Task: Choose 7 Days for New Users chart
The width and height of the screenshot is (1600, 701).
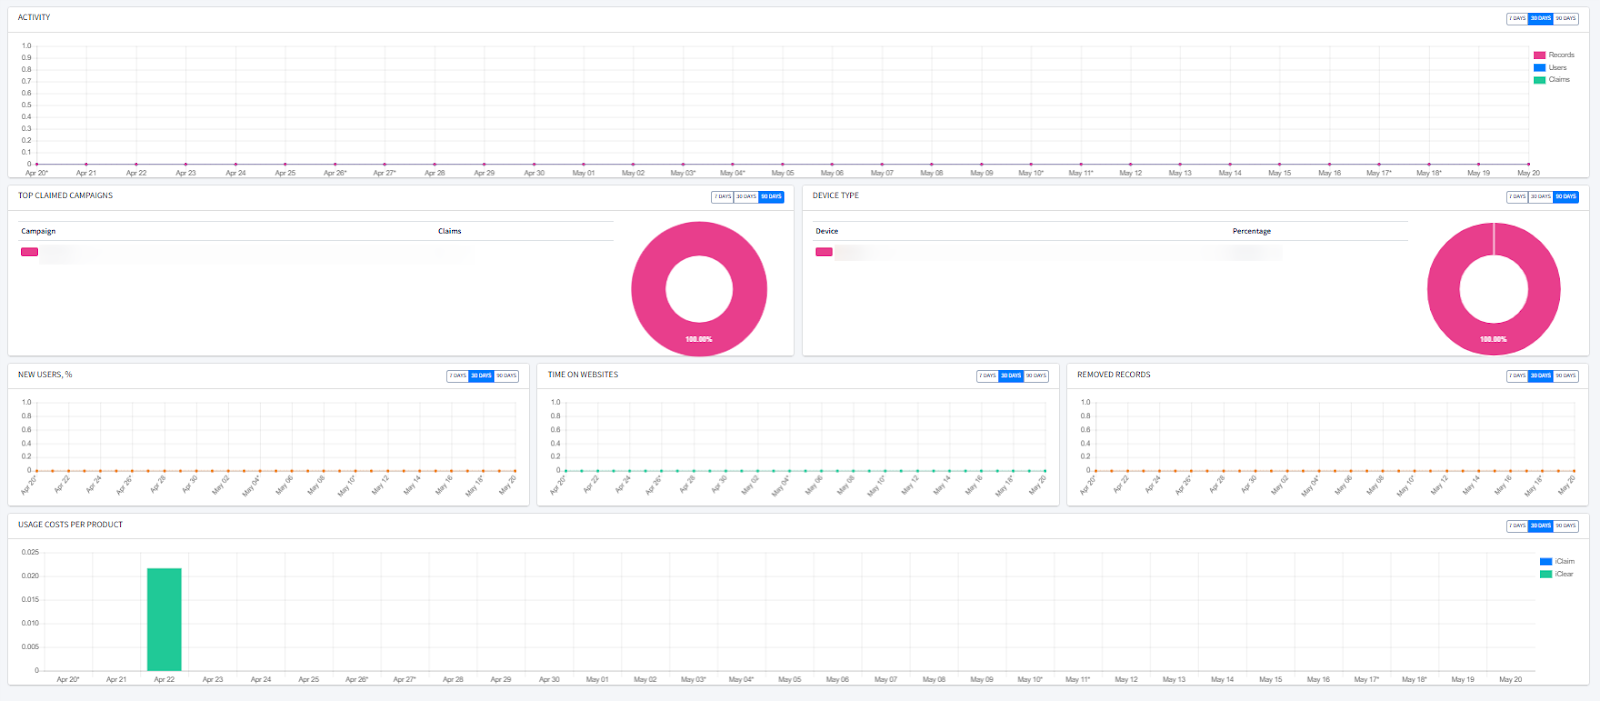Action: [458, 376]
